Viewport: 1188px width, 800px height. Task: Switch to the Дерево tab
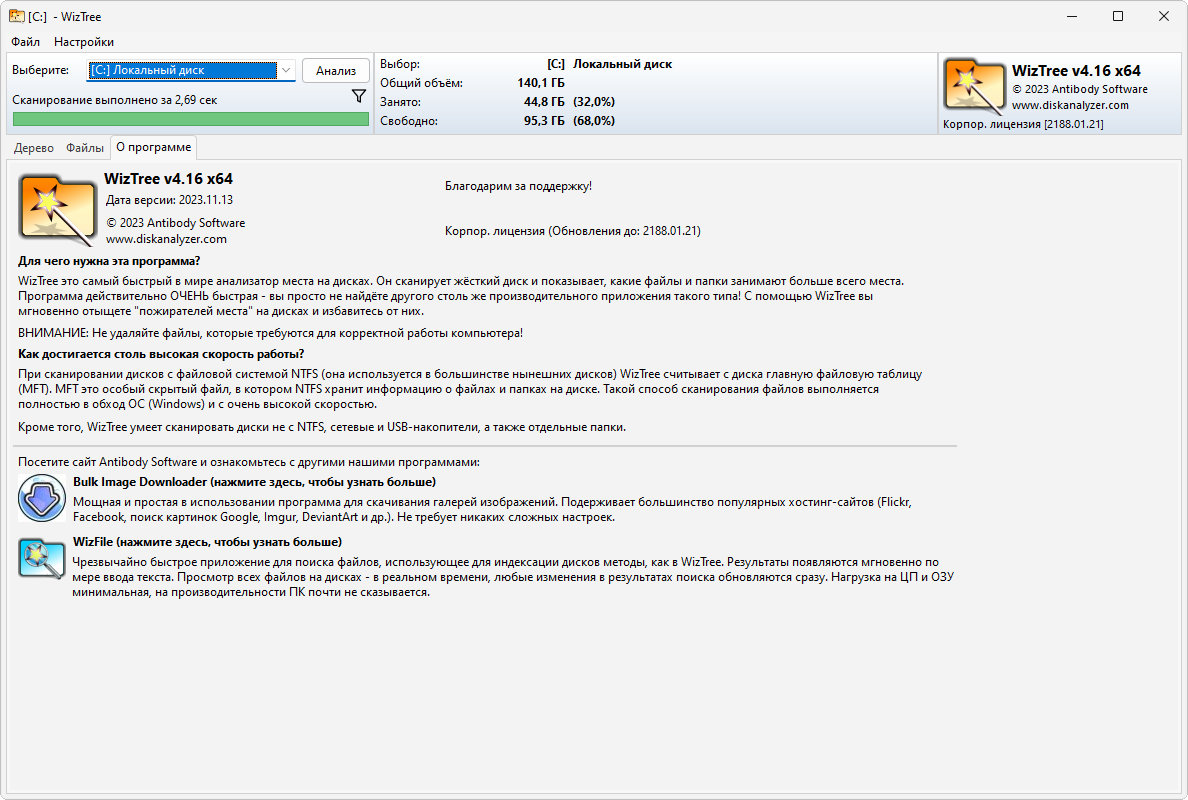33,148
